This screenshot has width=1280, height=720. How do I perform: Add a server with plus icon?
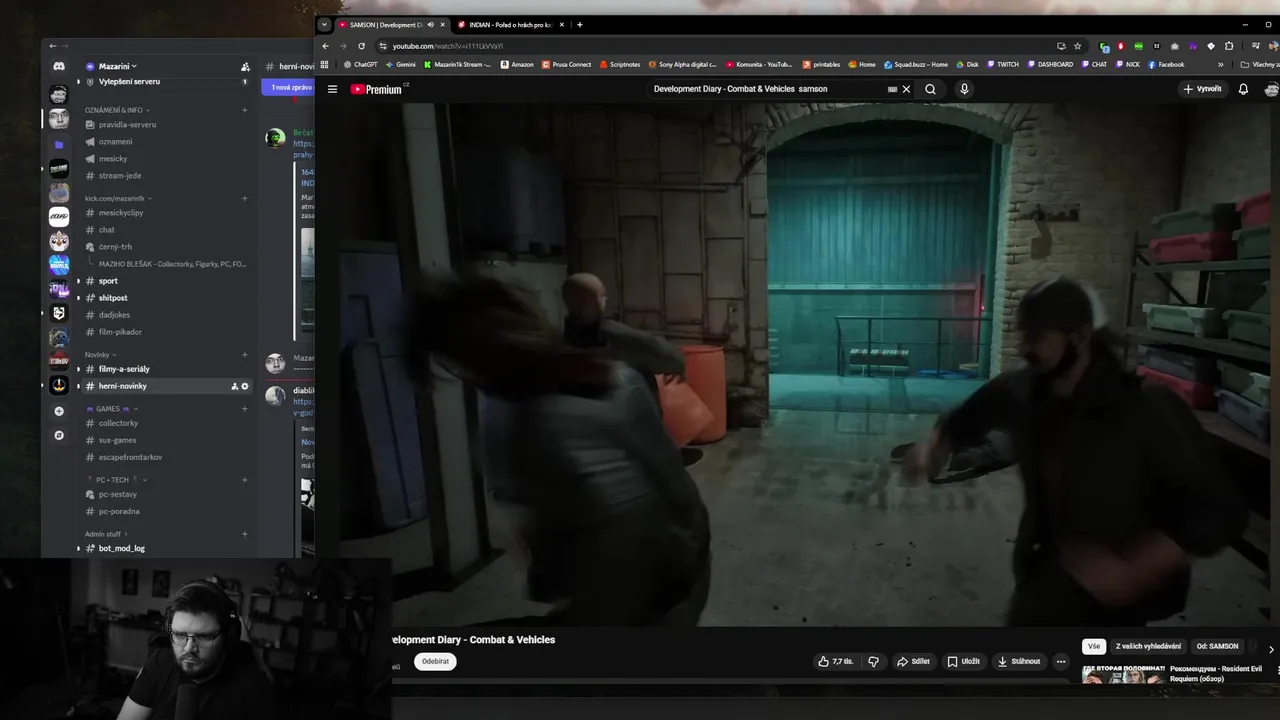point(59,411)
